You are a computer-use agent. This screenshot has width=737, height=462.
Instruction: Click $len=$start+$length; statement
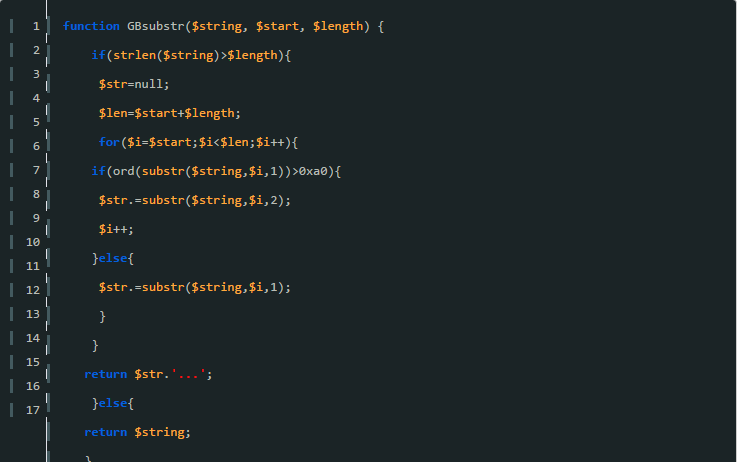pyautogui.click(x=170, y=113)
